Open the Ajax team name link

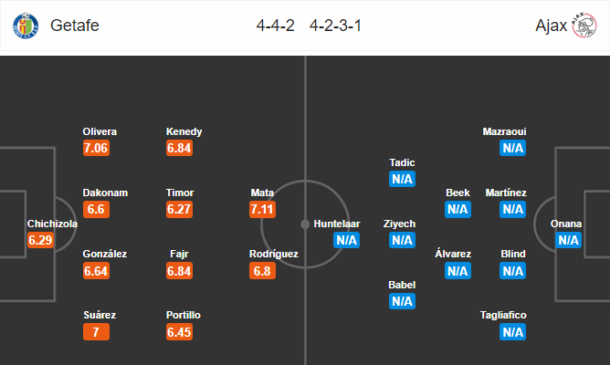(551, 26)
